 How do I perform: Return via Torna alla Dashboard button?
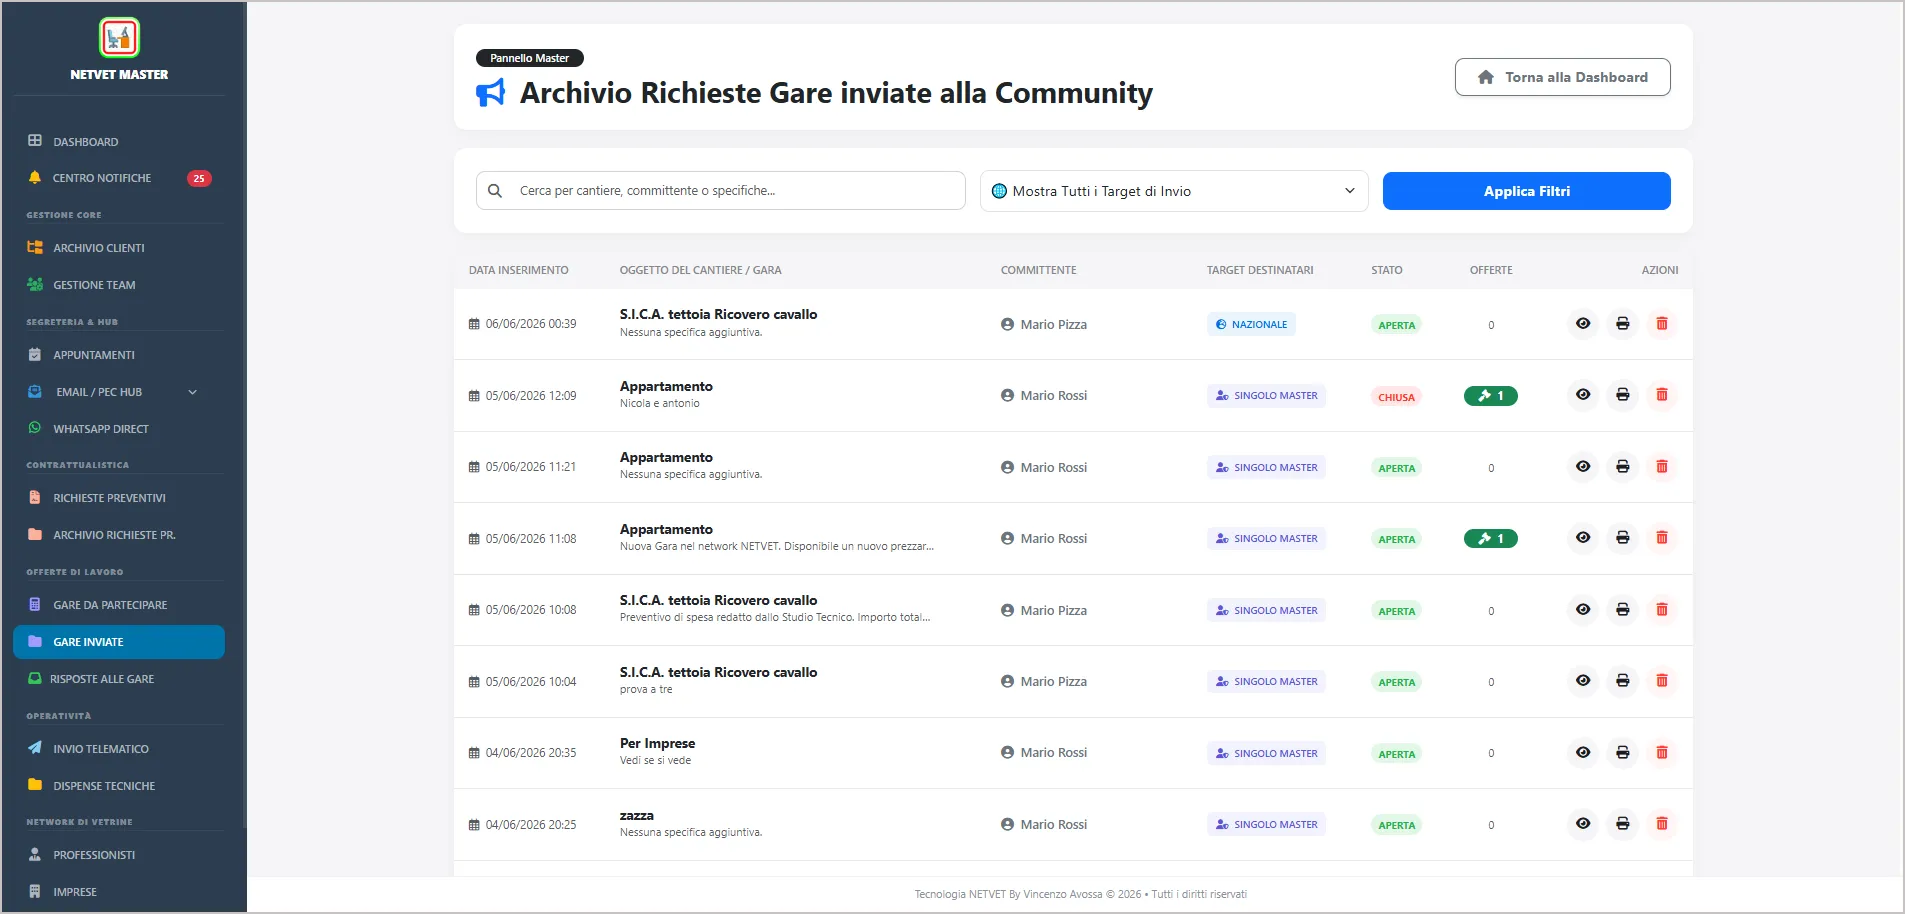(x=1562, y=77)
